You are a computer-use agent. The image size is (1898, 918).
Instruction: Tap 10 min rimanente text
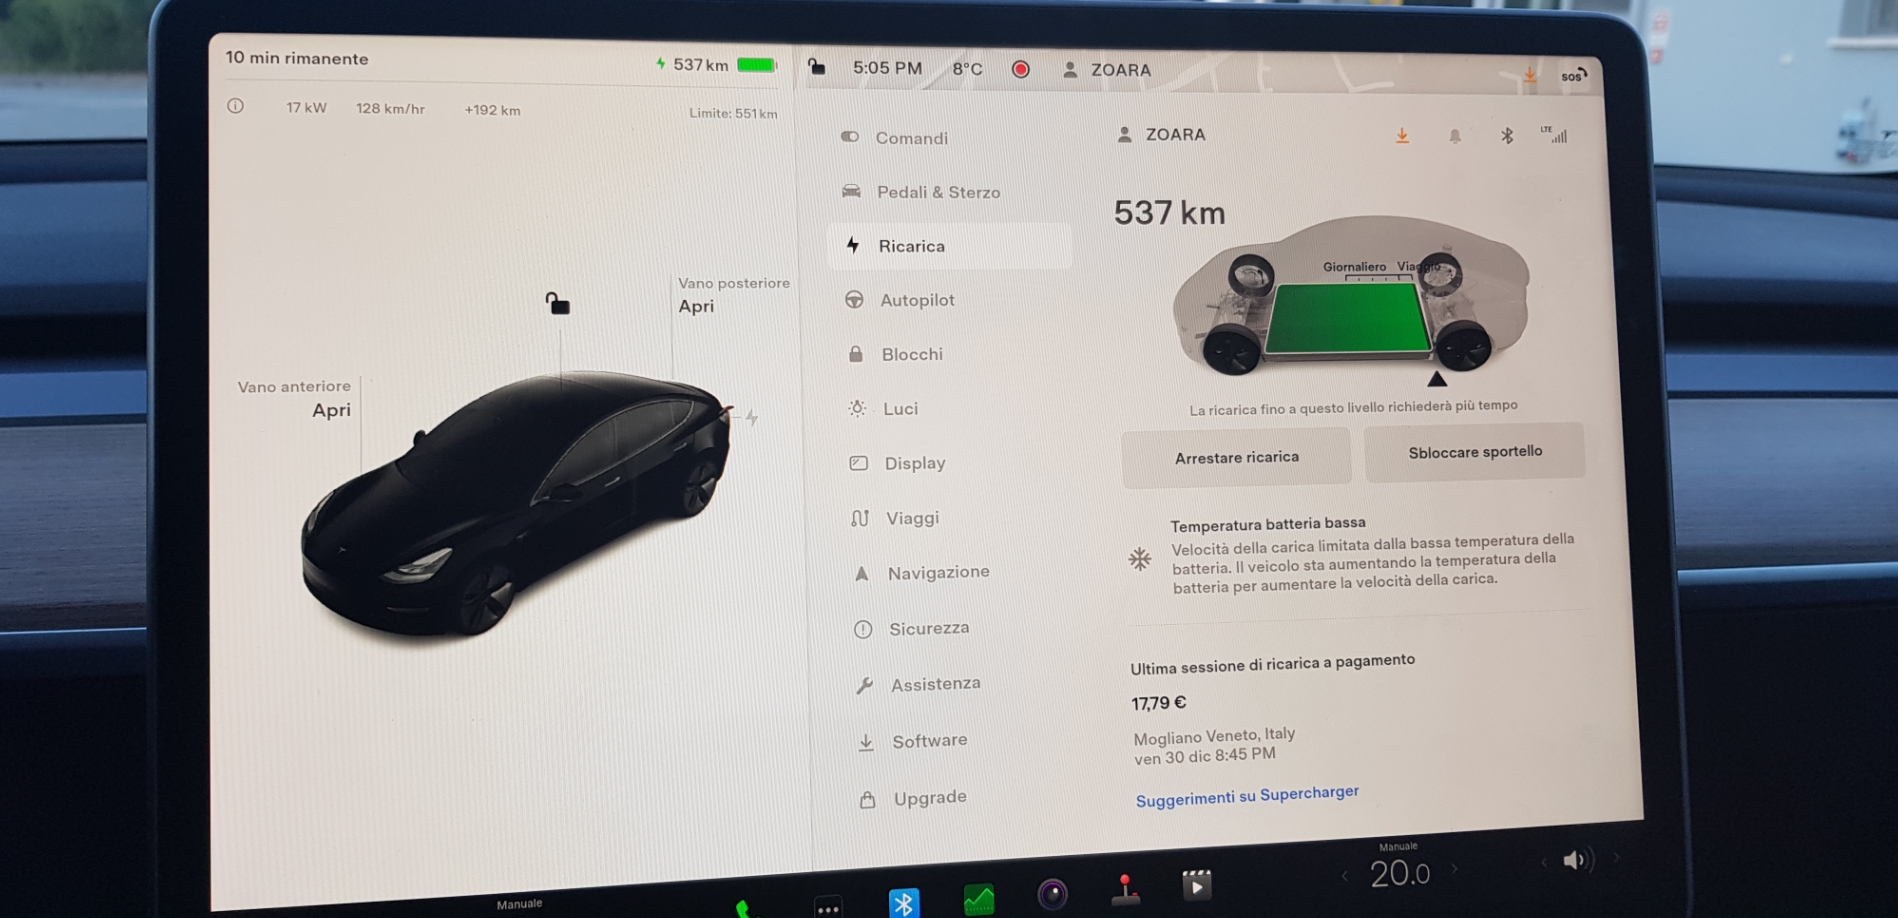click(297, 58)
